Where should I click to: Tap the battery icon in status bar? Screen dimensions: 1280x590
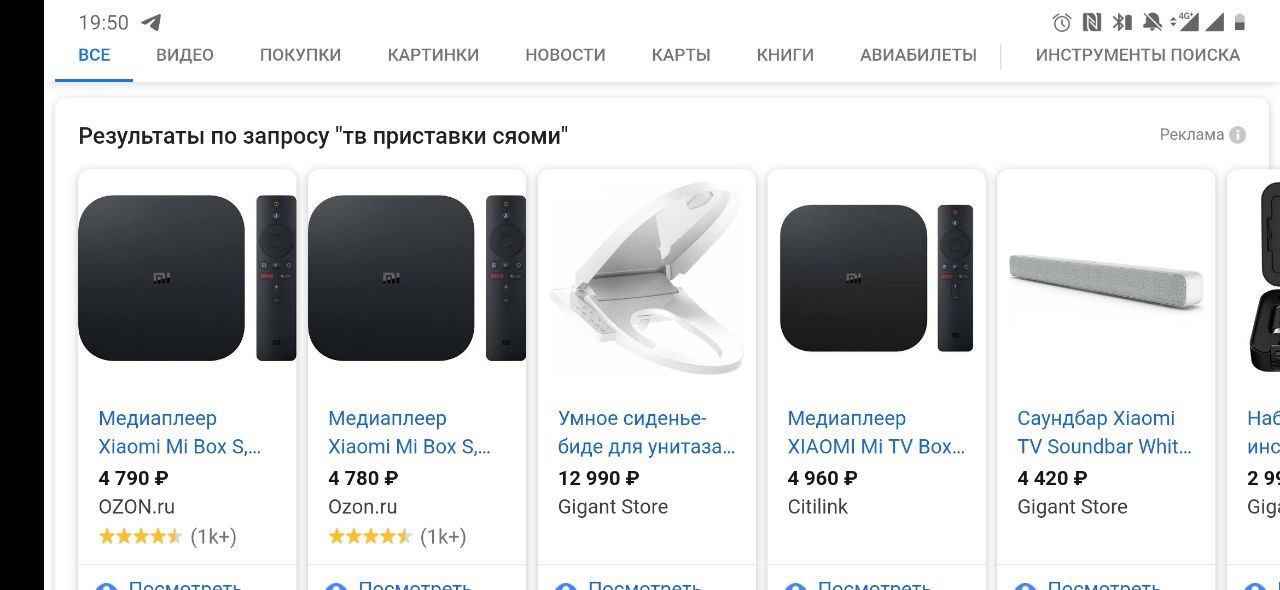1240,22
